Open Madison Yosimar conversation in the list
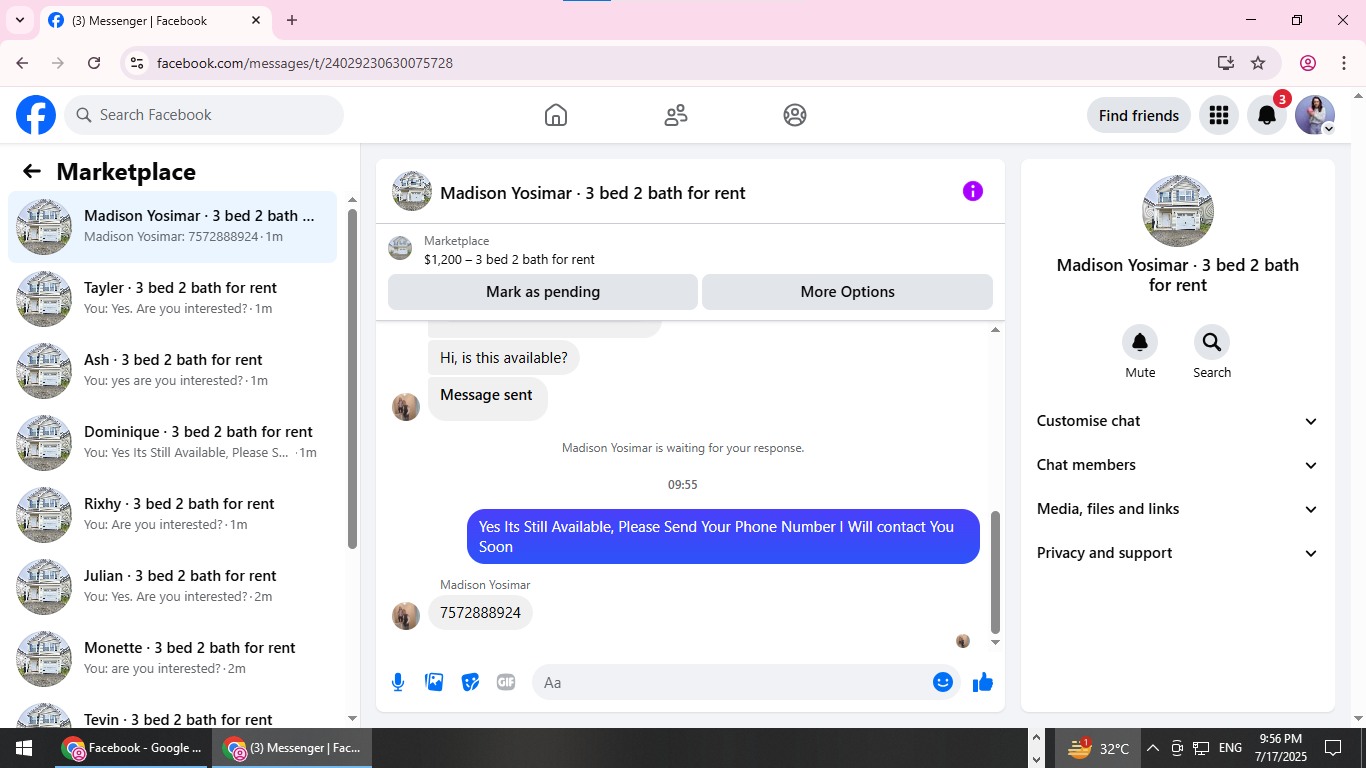Screen dimensions: 1366x768 (x=172, y=227)
